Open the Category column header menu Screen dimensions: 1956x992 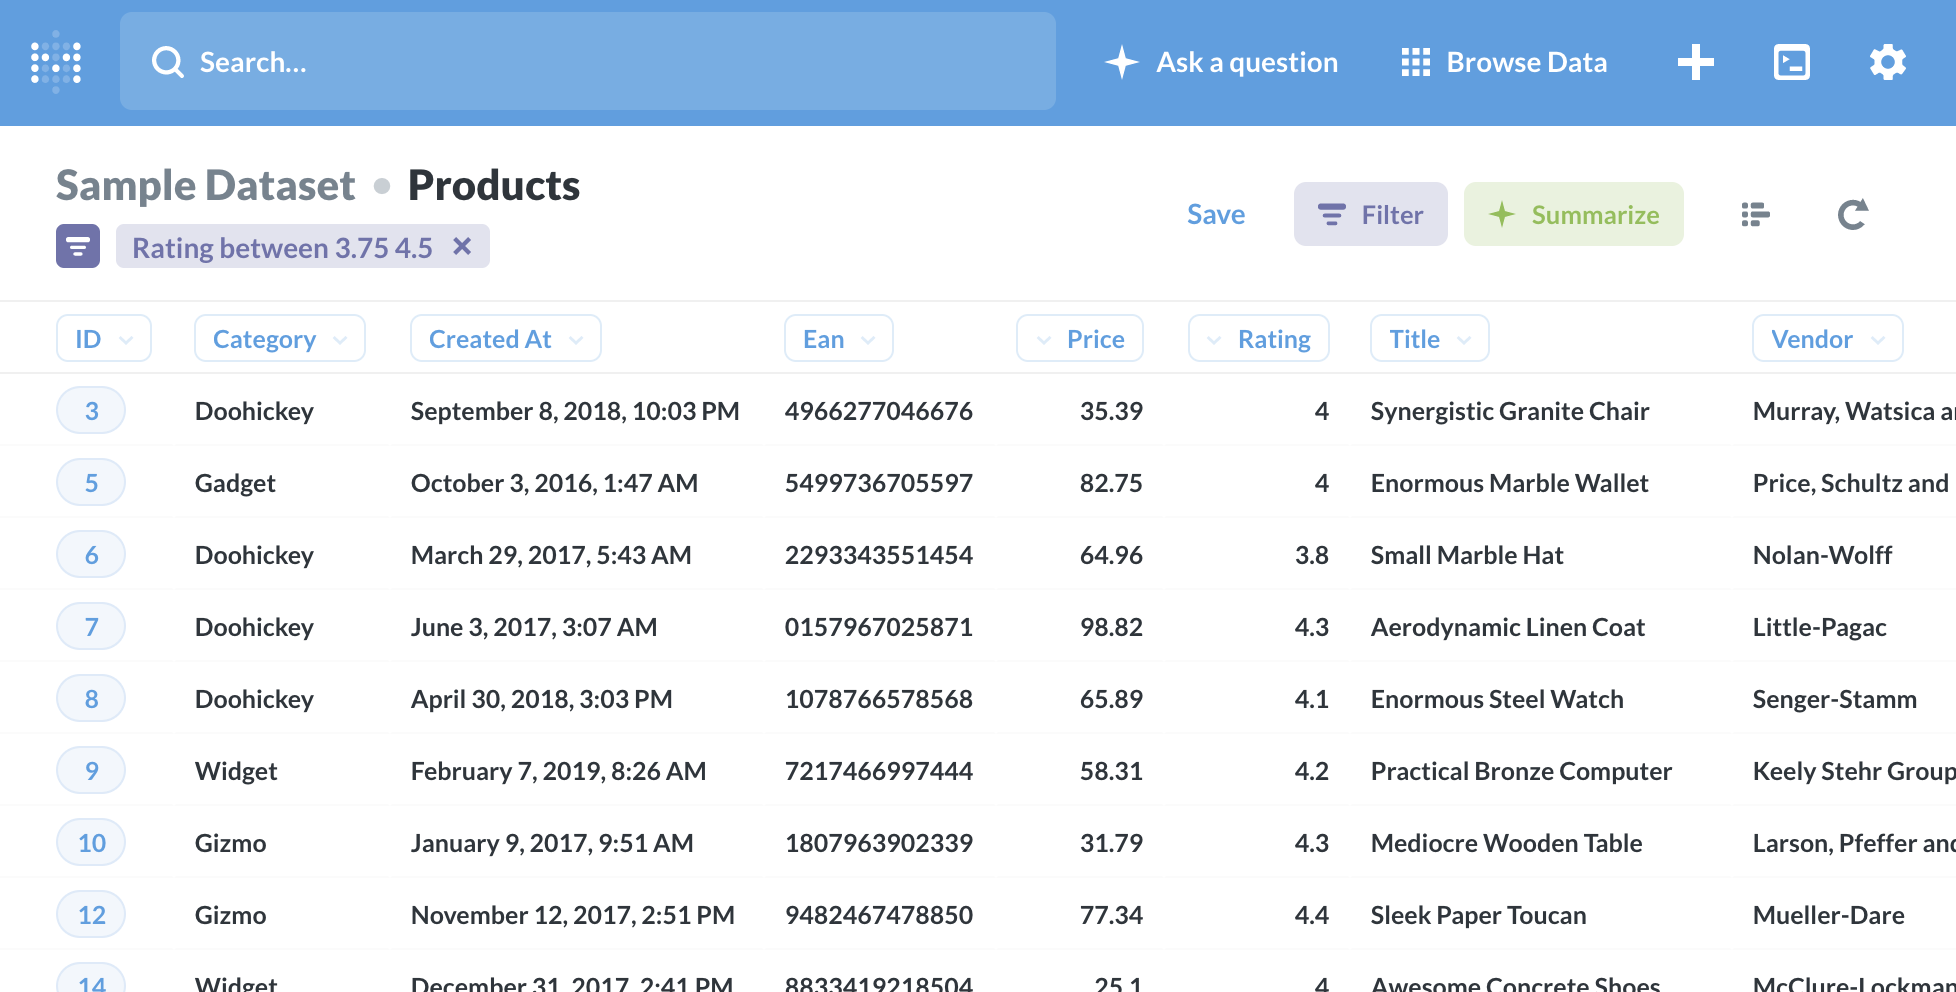click(280, 338)
